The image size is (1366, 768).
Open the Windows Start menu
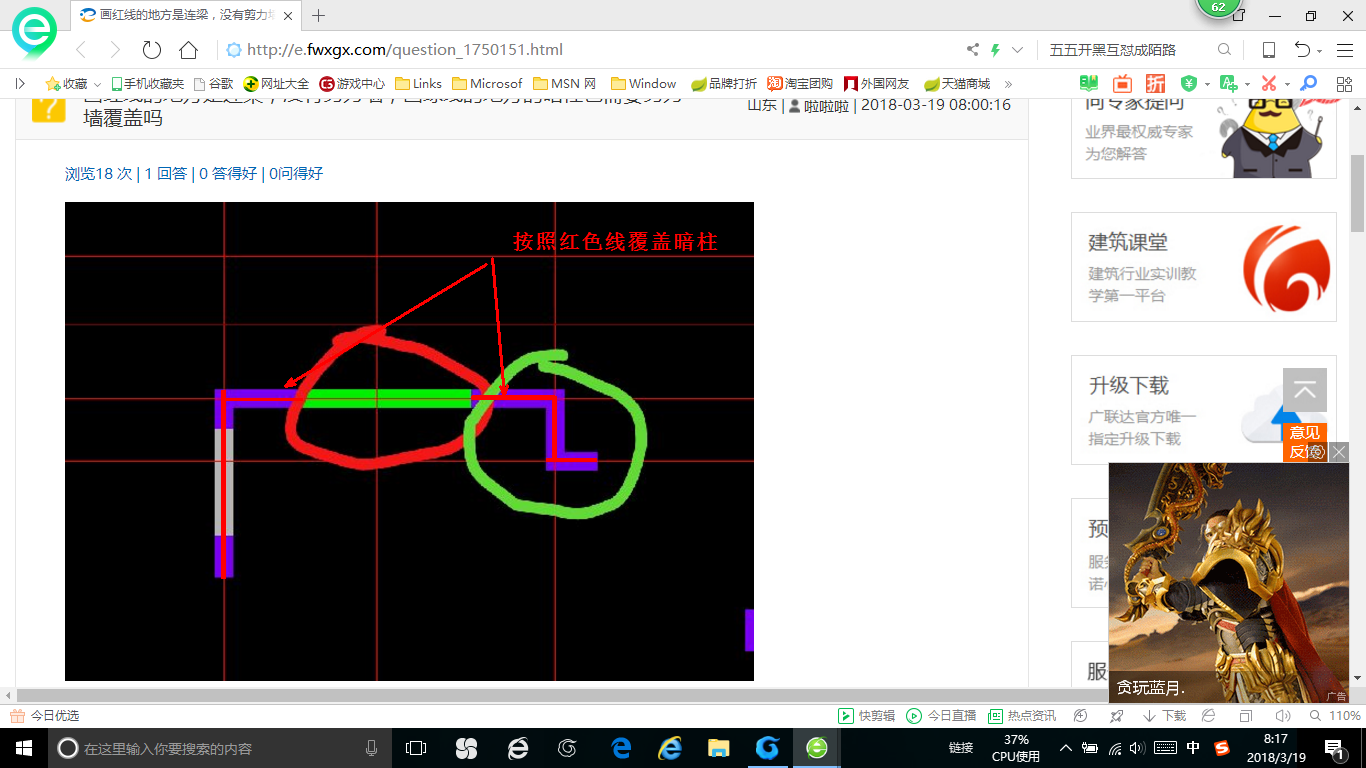click(x=23, y=748)
